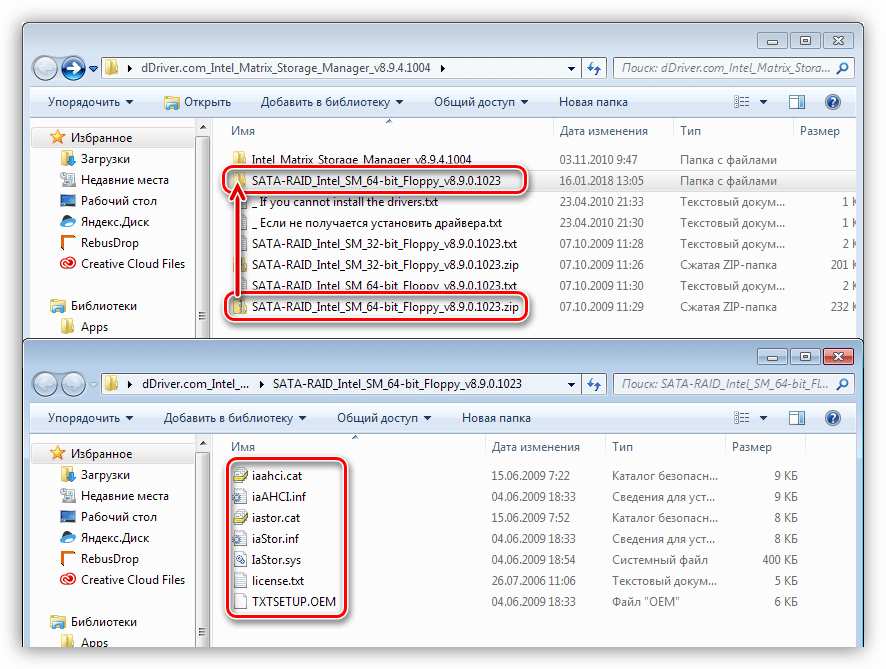Select Загрузки in top window sidebar
Screen dimensions: 886x669
105,159
